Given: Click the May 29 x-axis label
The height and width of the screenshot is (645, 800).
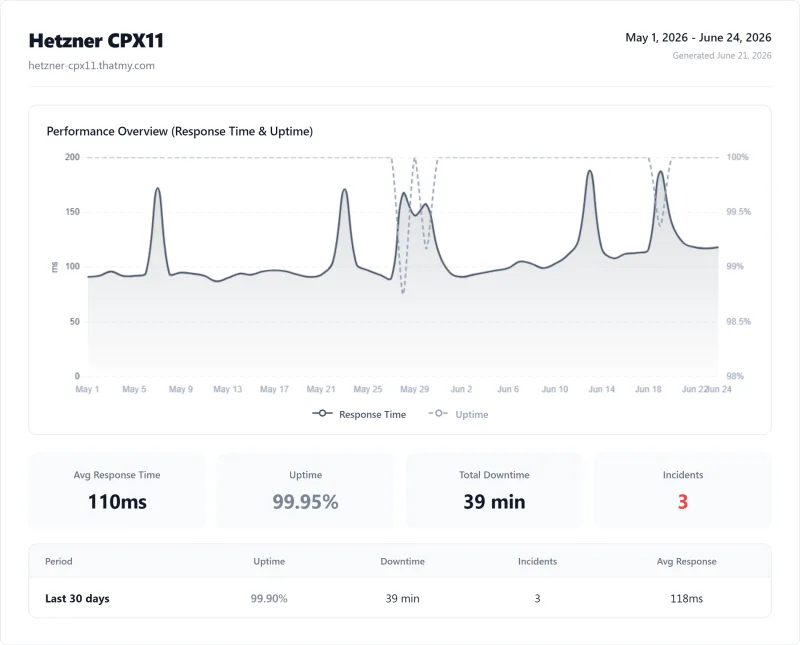Looking at the screenshot, I should point(414,389).
